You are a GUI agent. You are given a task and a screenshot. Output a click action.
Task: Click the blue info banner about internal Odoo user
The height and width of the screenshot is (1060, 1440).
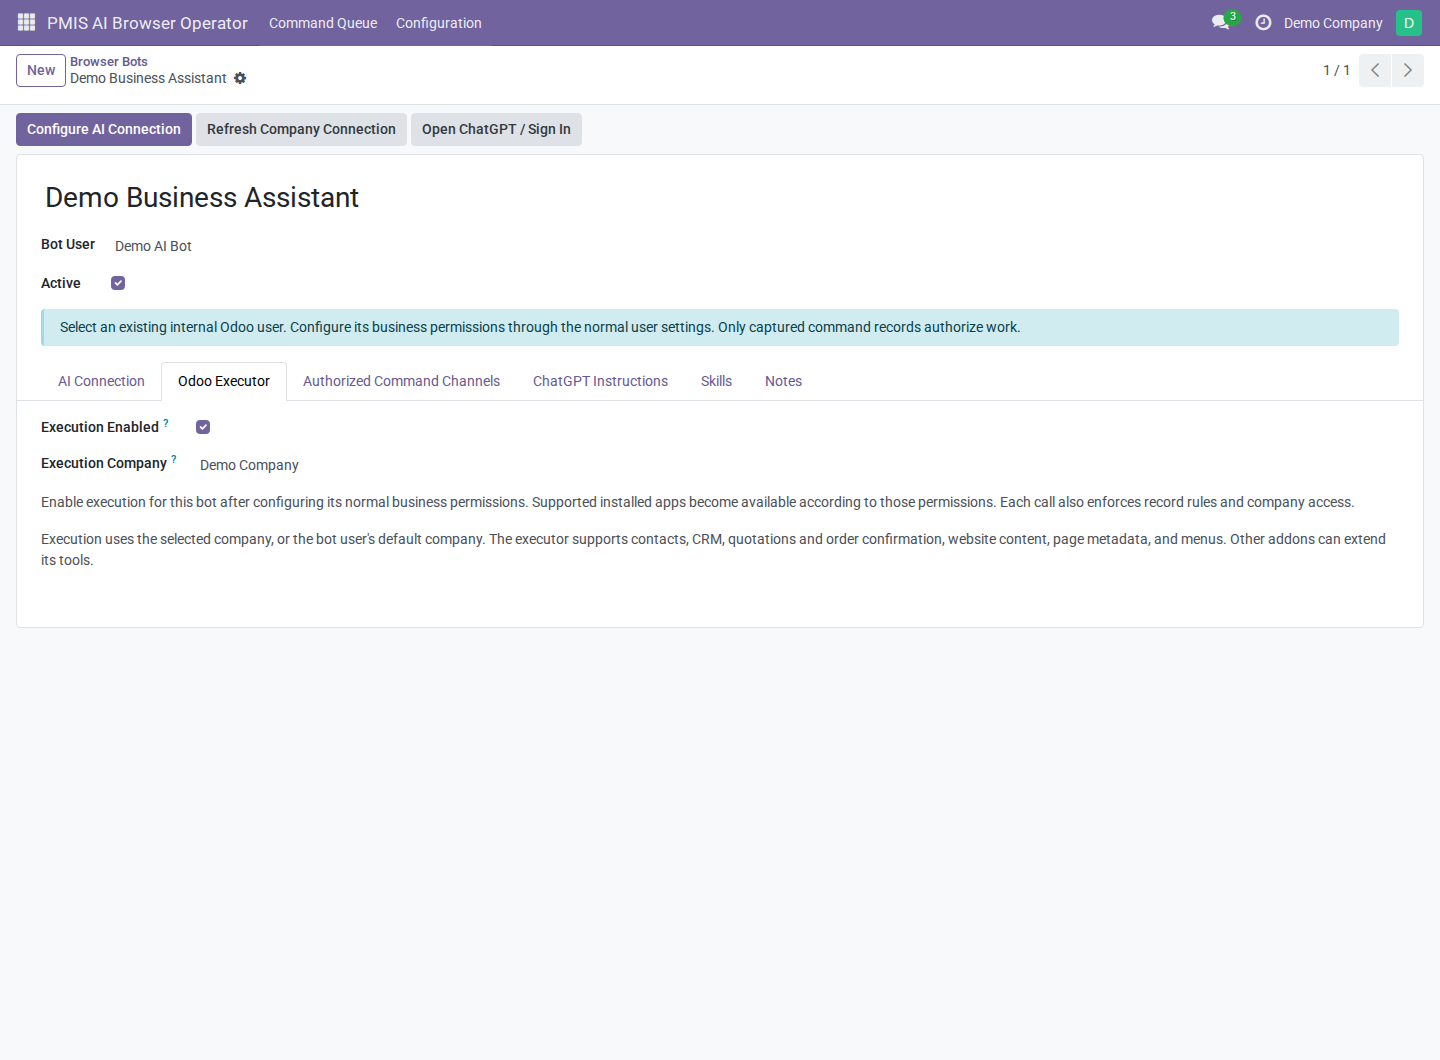point(720,327)
